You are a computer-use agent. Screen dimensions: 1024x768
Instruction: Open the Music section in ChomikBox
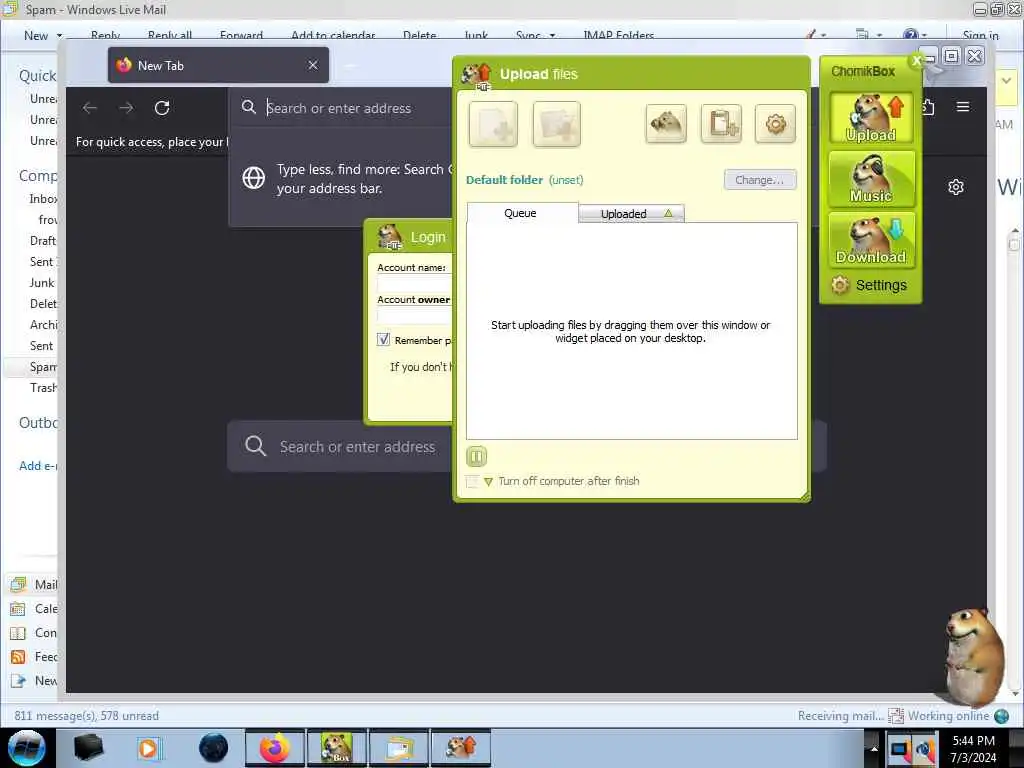(x=871, y=179)
